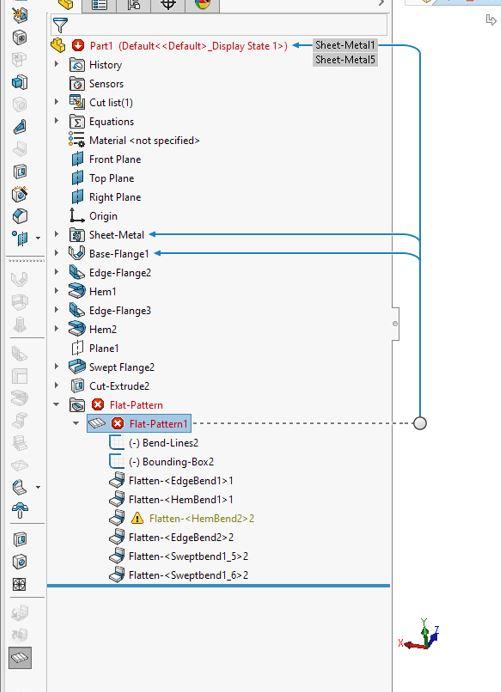Click the filter funnel icon

tap(60, 25)
